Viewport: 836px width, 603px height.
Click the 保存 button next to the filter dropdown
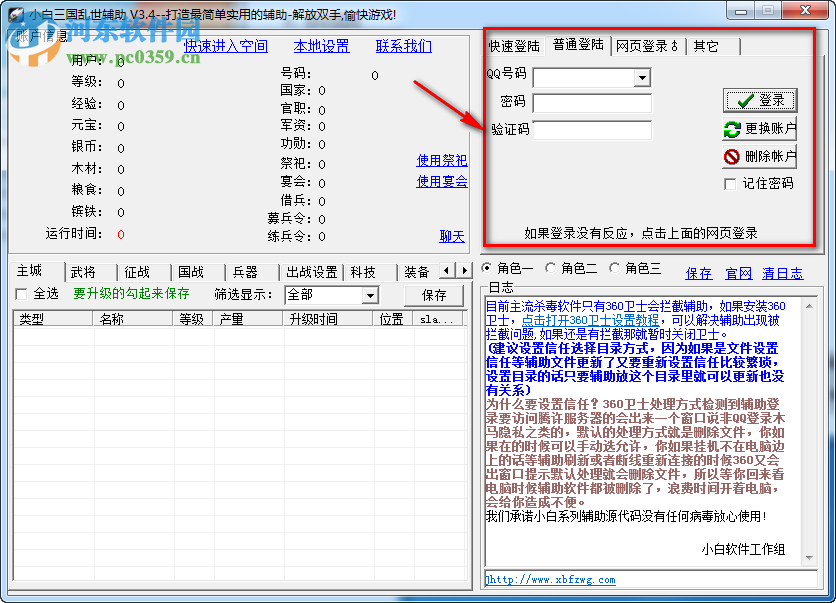point(434,295)
